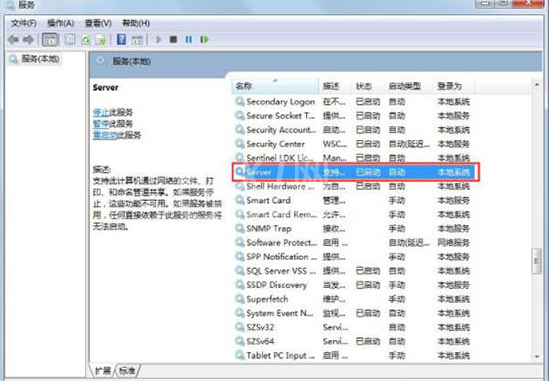Image resolution: width=549 pixels, height=381 pixels.
Task: Click the gear icon beside Secure Socket T...
Action: pyautogui.click(x=240, y=116)
